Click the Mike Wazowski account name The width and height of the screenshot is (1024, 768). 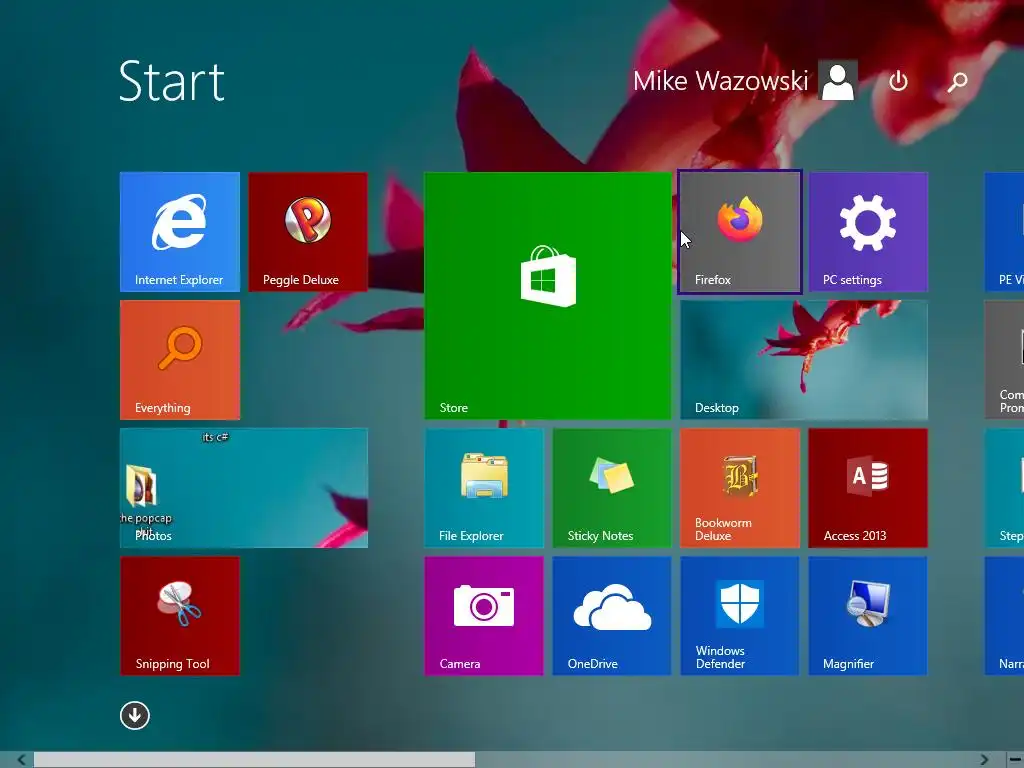pos(720,81)
